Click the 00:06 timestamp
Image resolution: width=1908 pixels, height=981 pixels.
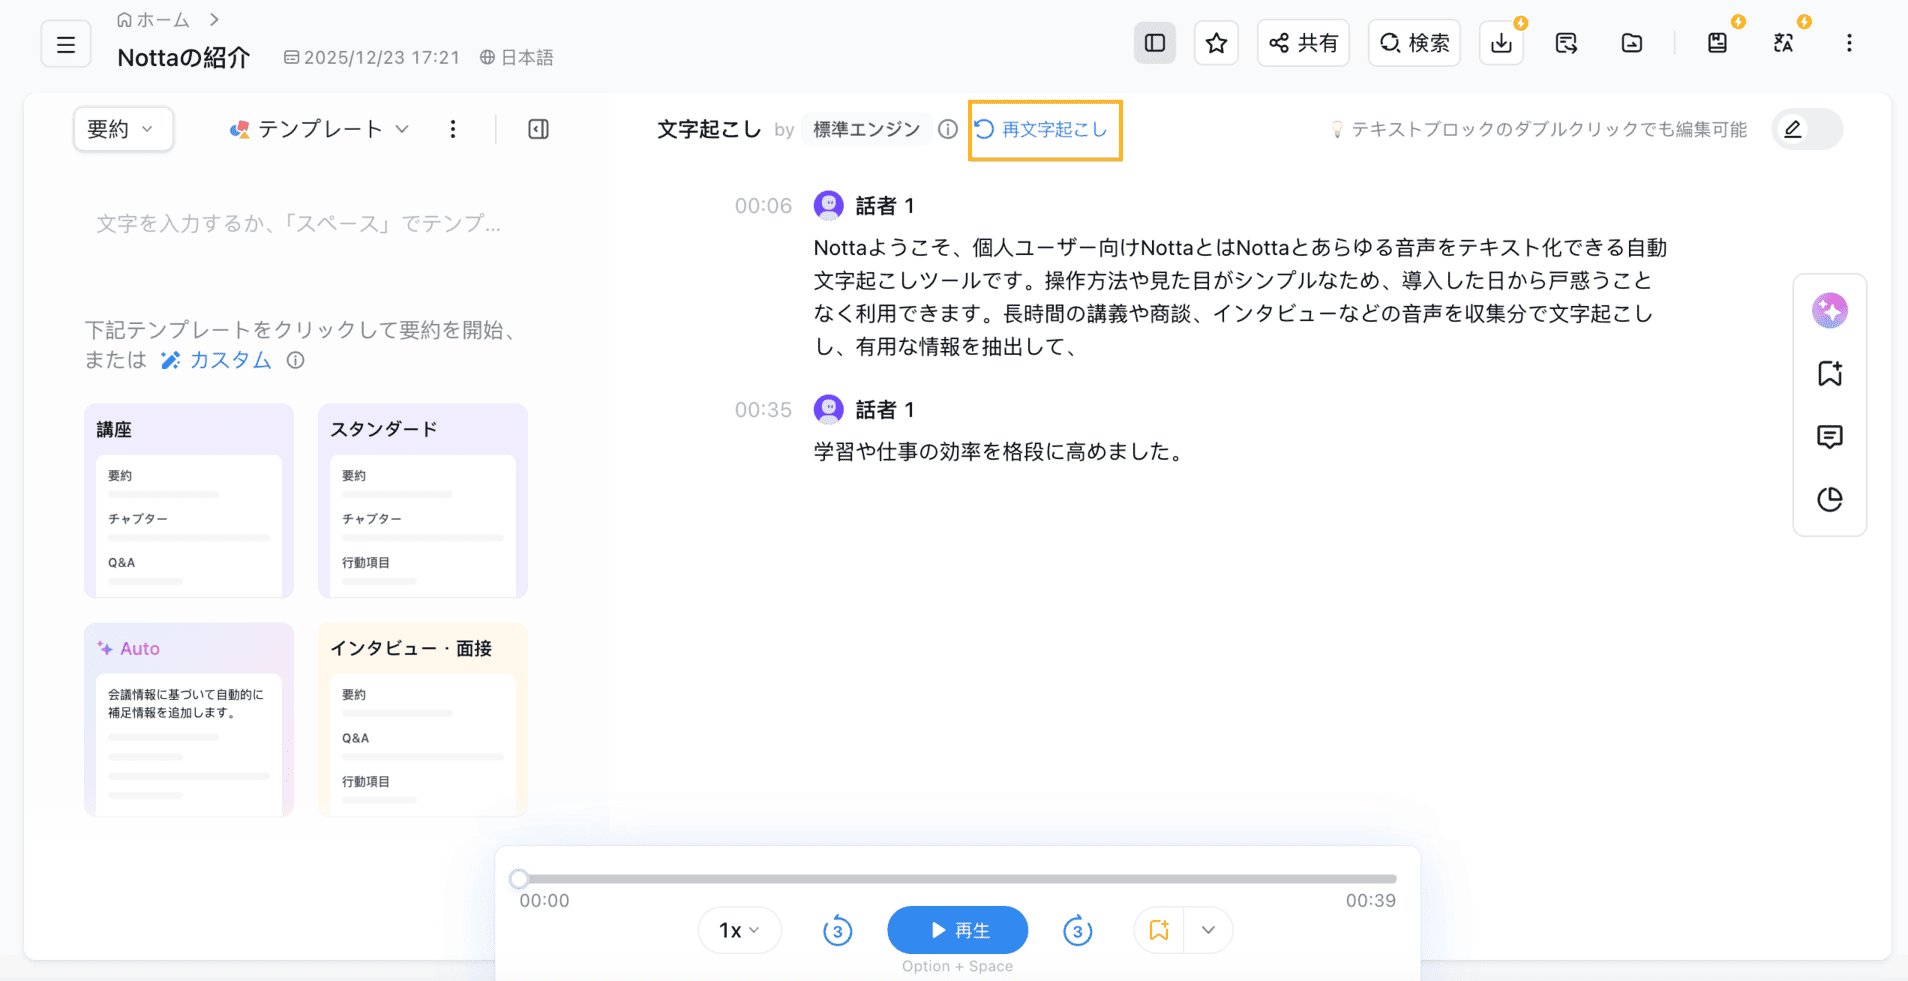[x=763, y=206]
